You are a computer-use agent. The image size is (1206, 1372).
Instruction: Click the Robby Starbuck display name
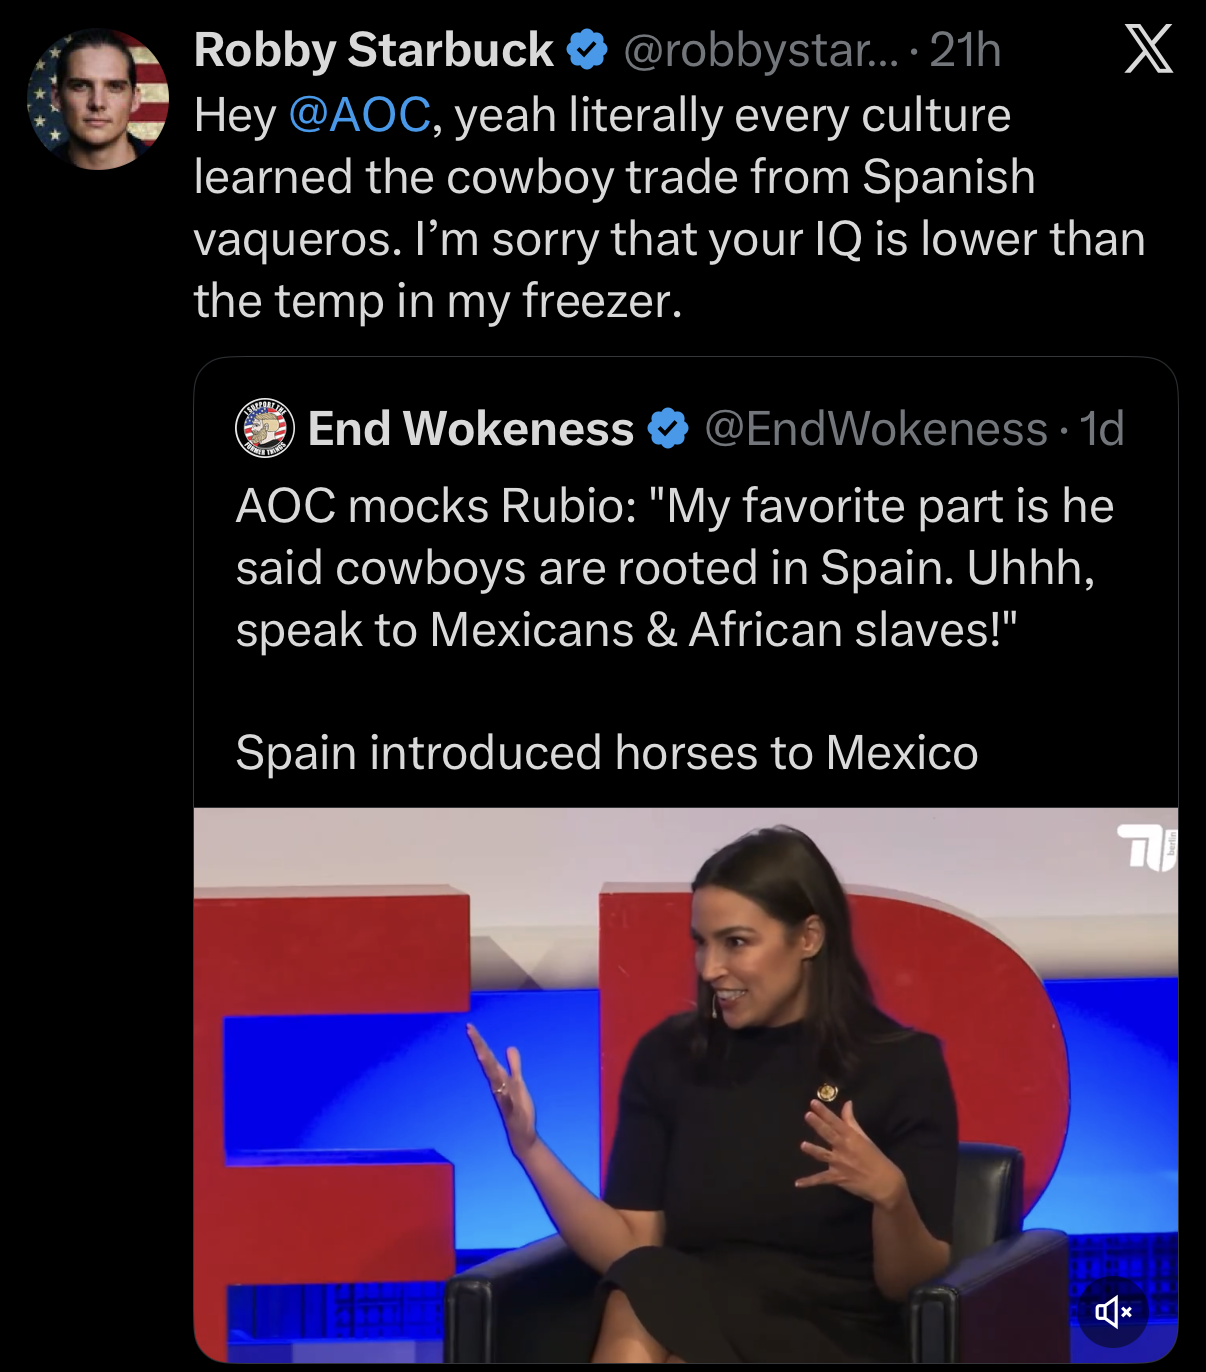[371, 50]
